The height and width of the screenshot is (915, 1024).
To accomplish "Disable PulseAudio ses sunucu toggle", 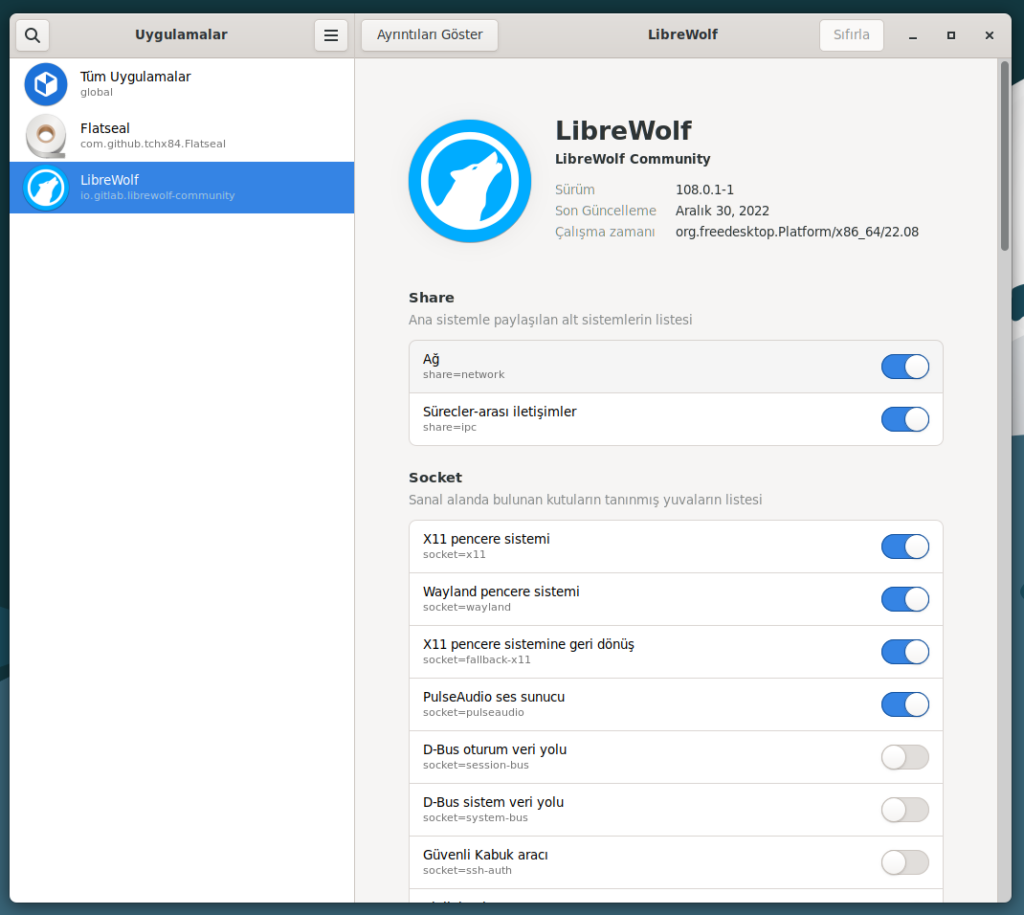I will click(x=904, y=705).
